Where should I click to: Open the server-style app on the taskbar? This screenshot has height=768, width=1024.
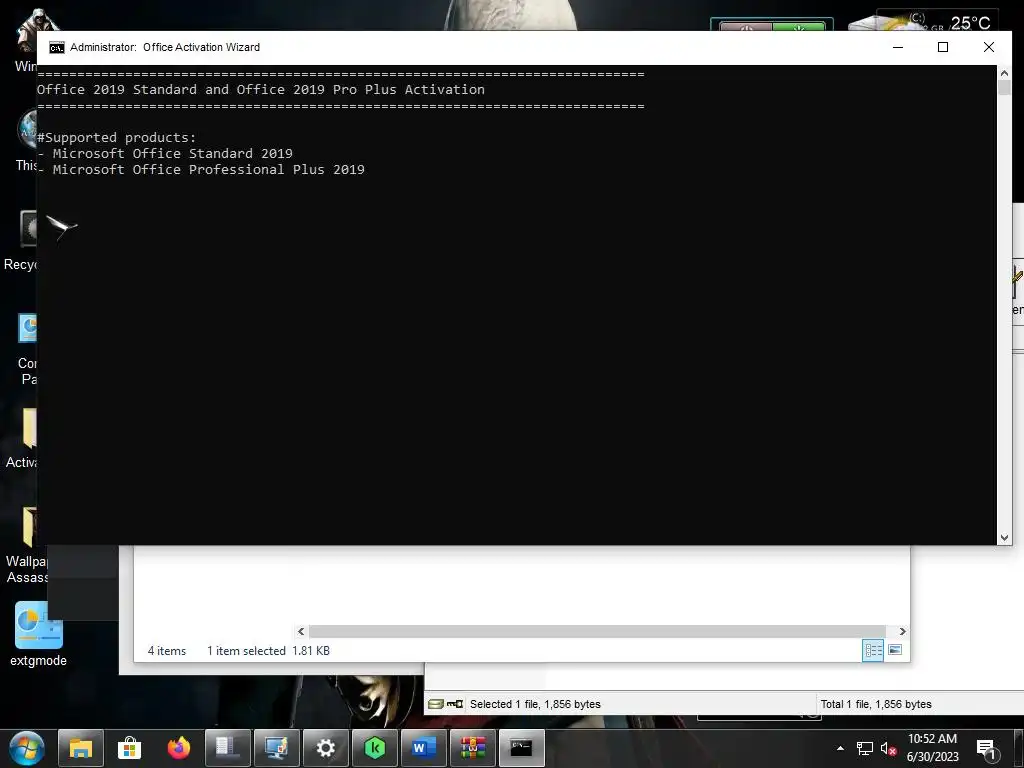[227, 748]
